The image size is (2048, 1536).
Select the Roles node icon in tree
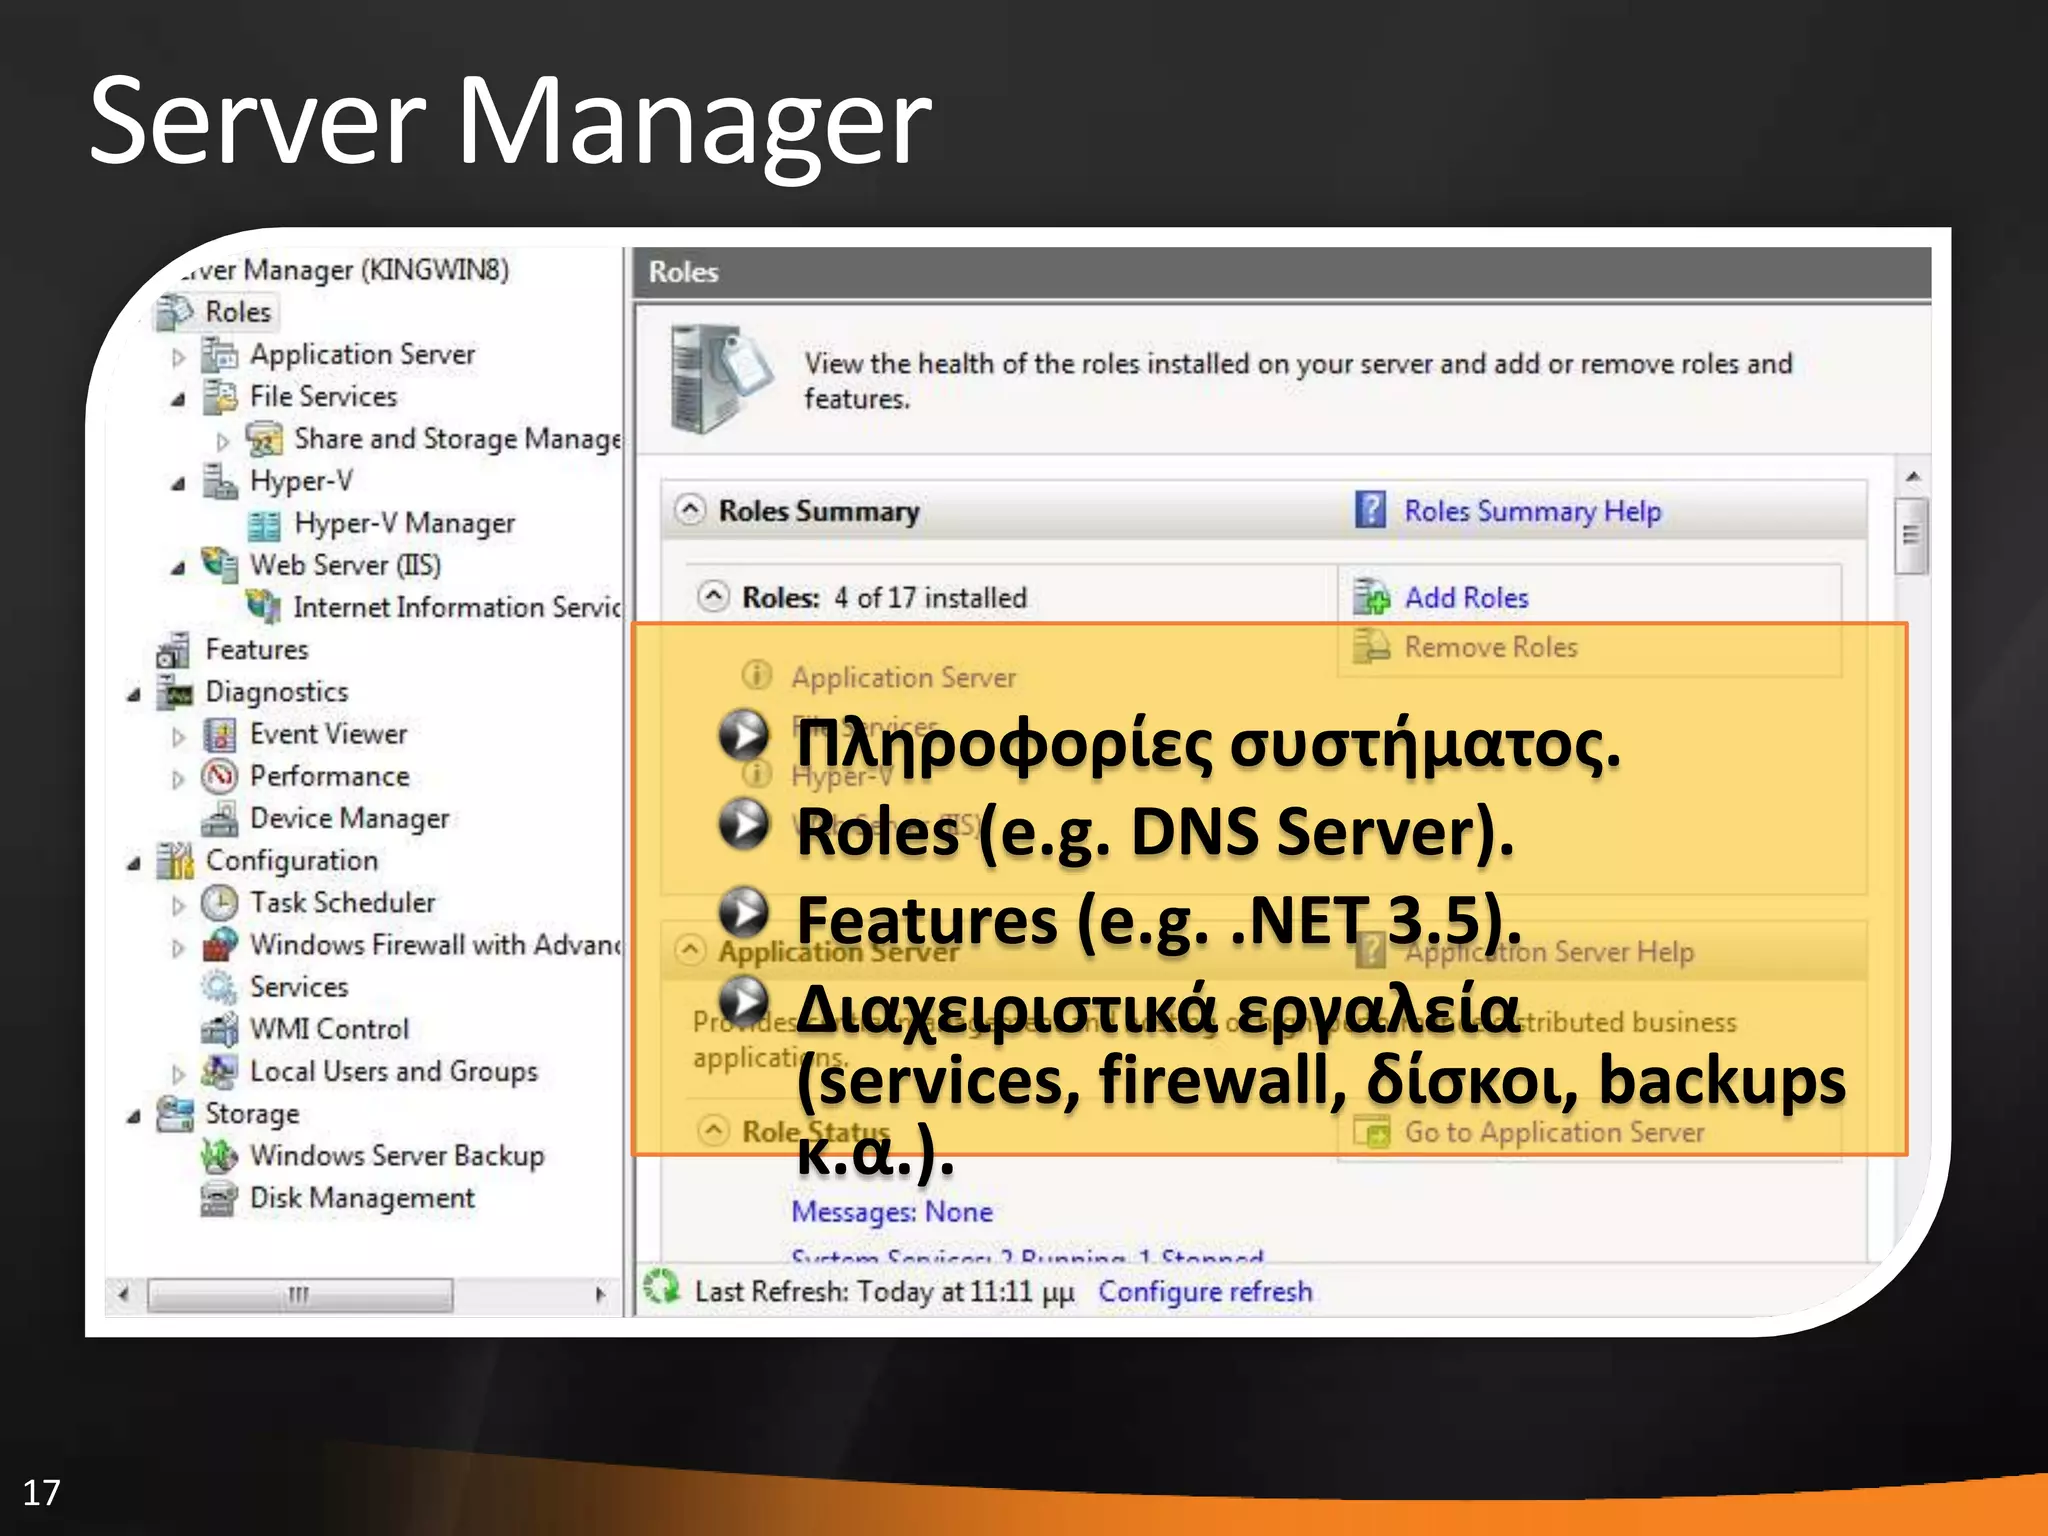(175, 312)
